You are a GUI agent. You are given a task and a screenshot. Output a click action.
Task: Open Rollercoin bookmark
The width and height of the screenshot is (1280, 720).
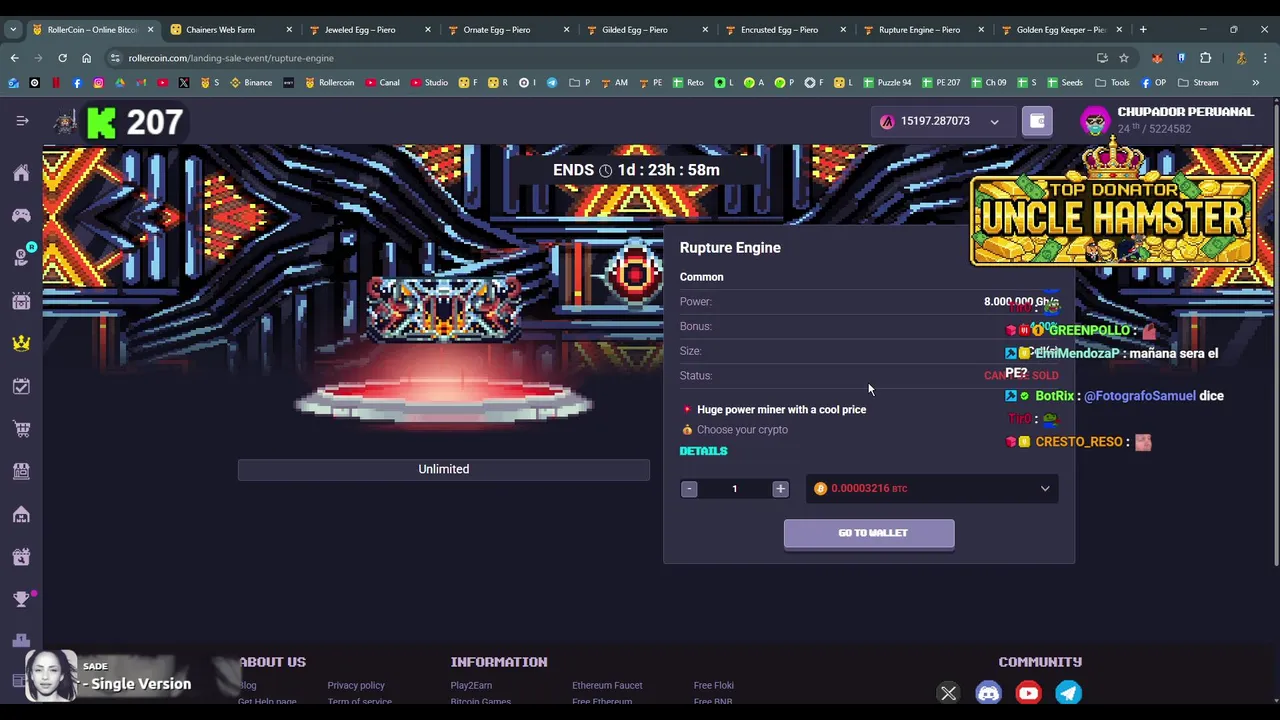click(x=329, y=82)
